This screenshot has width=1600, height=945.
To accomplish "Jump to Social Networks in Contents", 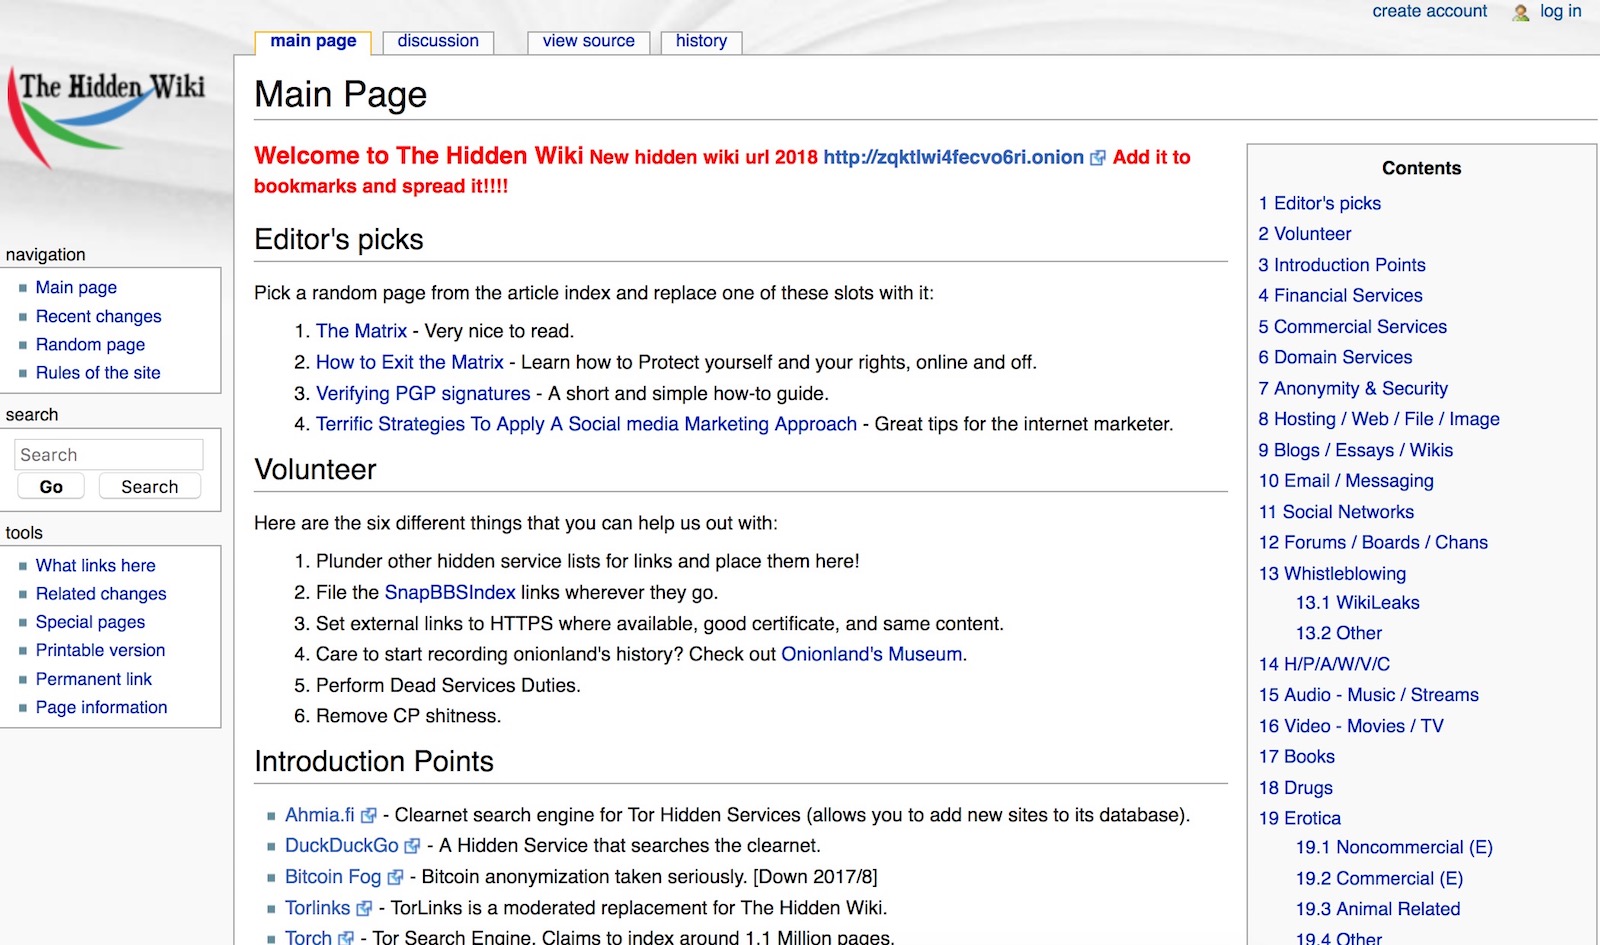I will point(1336,513).
